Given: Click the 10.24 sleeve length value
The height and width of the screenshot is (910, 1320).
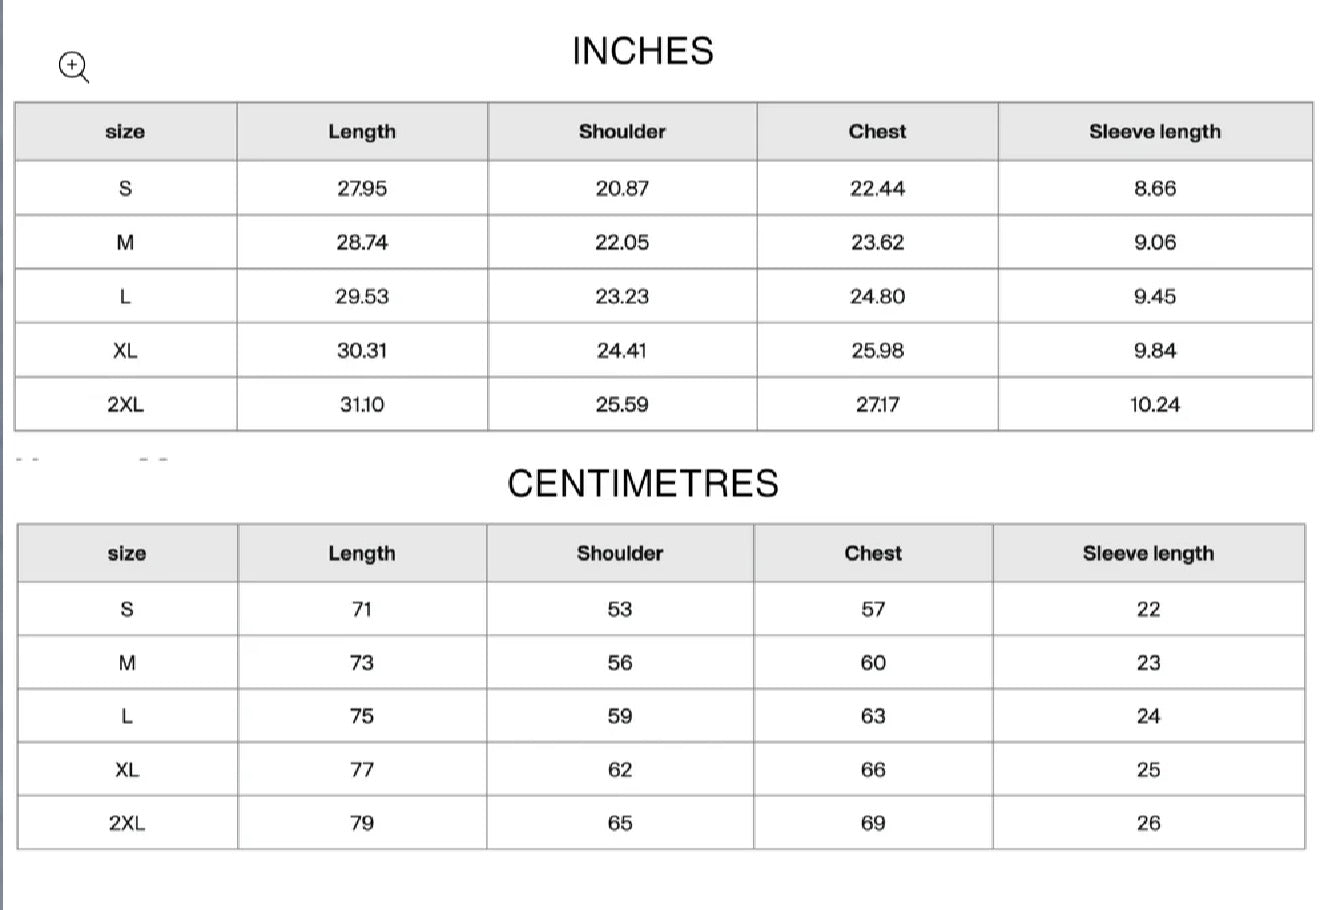Looking at the screenshot, I should point(1155,405).
